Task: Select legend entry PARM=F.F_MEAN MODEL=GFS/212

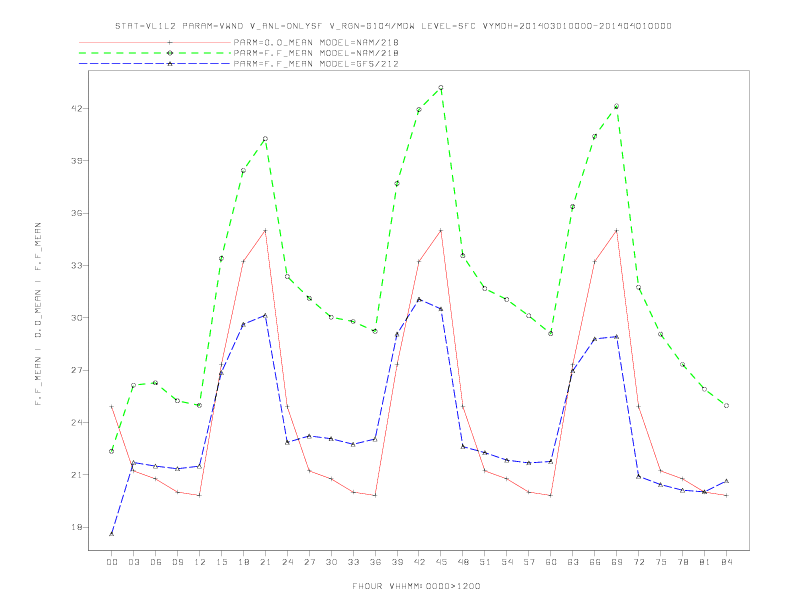Action: point(316,64)
